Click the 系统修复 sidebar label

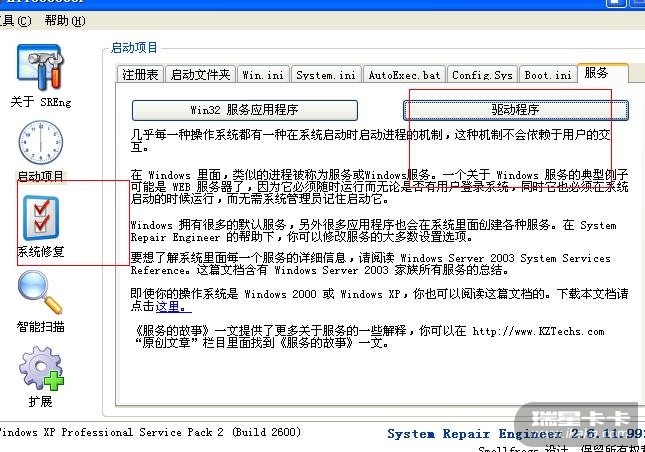pyautogui.click(x=41, y=251)
